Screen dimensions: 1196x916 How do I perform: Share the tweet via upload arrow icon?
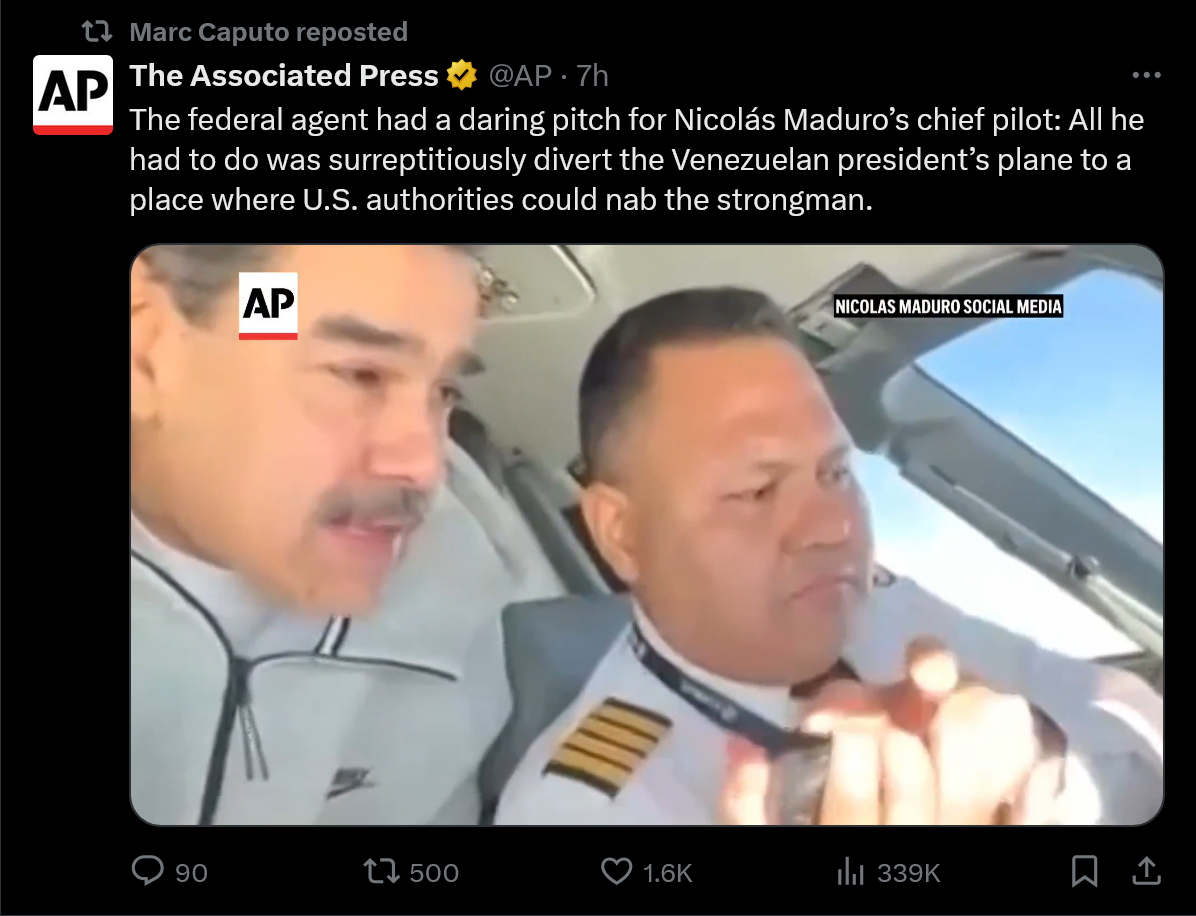(1146, 870)
